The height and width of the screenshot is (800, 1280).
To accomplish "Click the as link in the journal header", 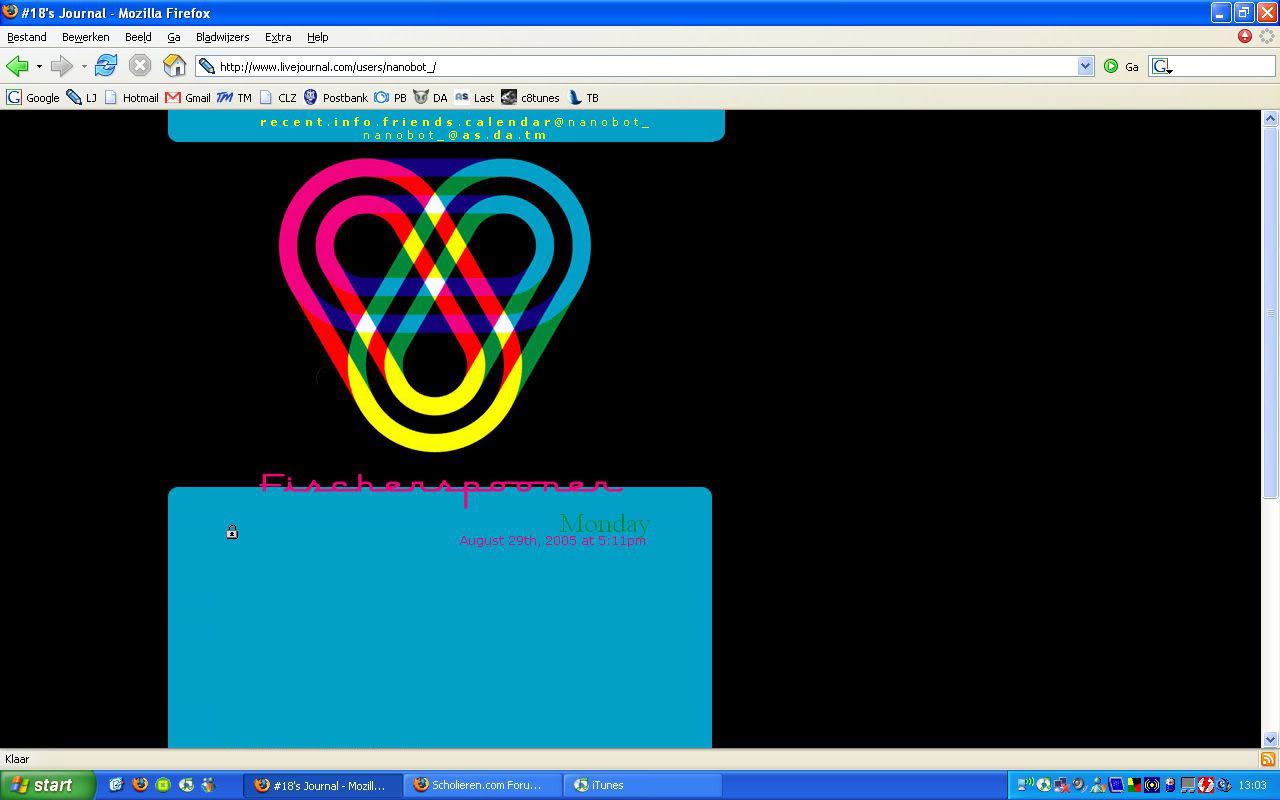I will point(471,135).
